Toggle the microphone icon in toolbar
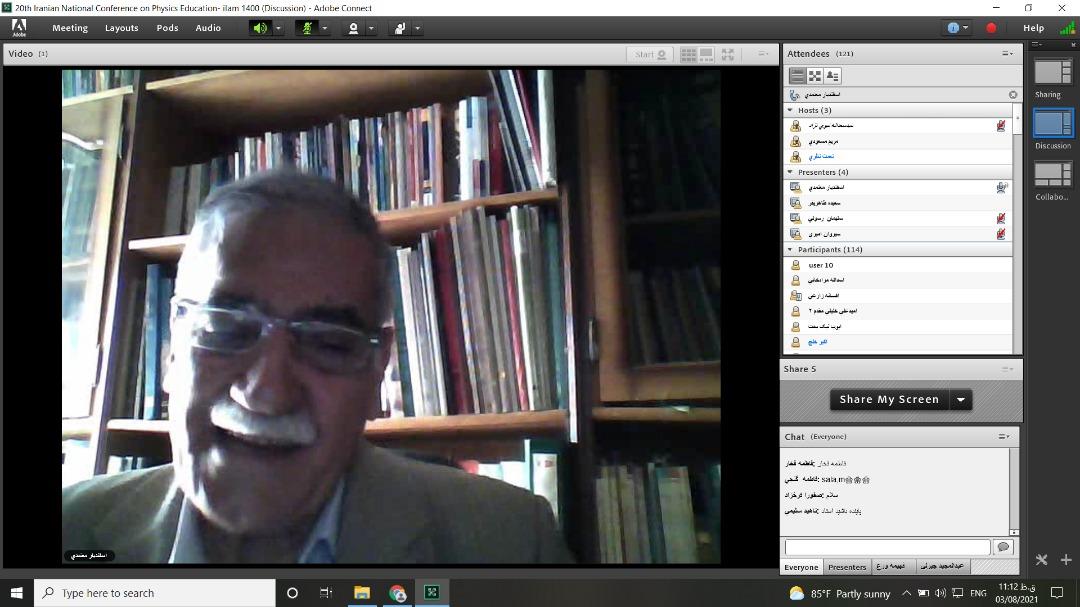This screenshot has height=607, width=1080. coord(307,28)
